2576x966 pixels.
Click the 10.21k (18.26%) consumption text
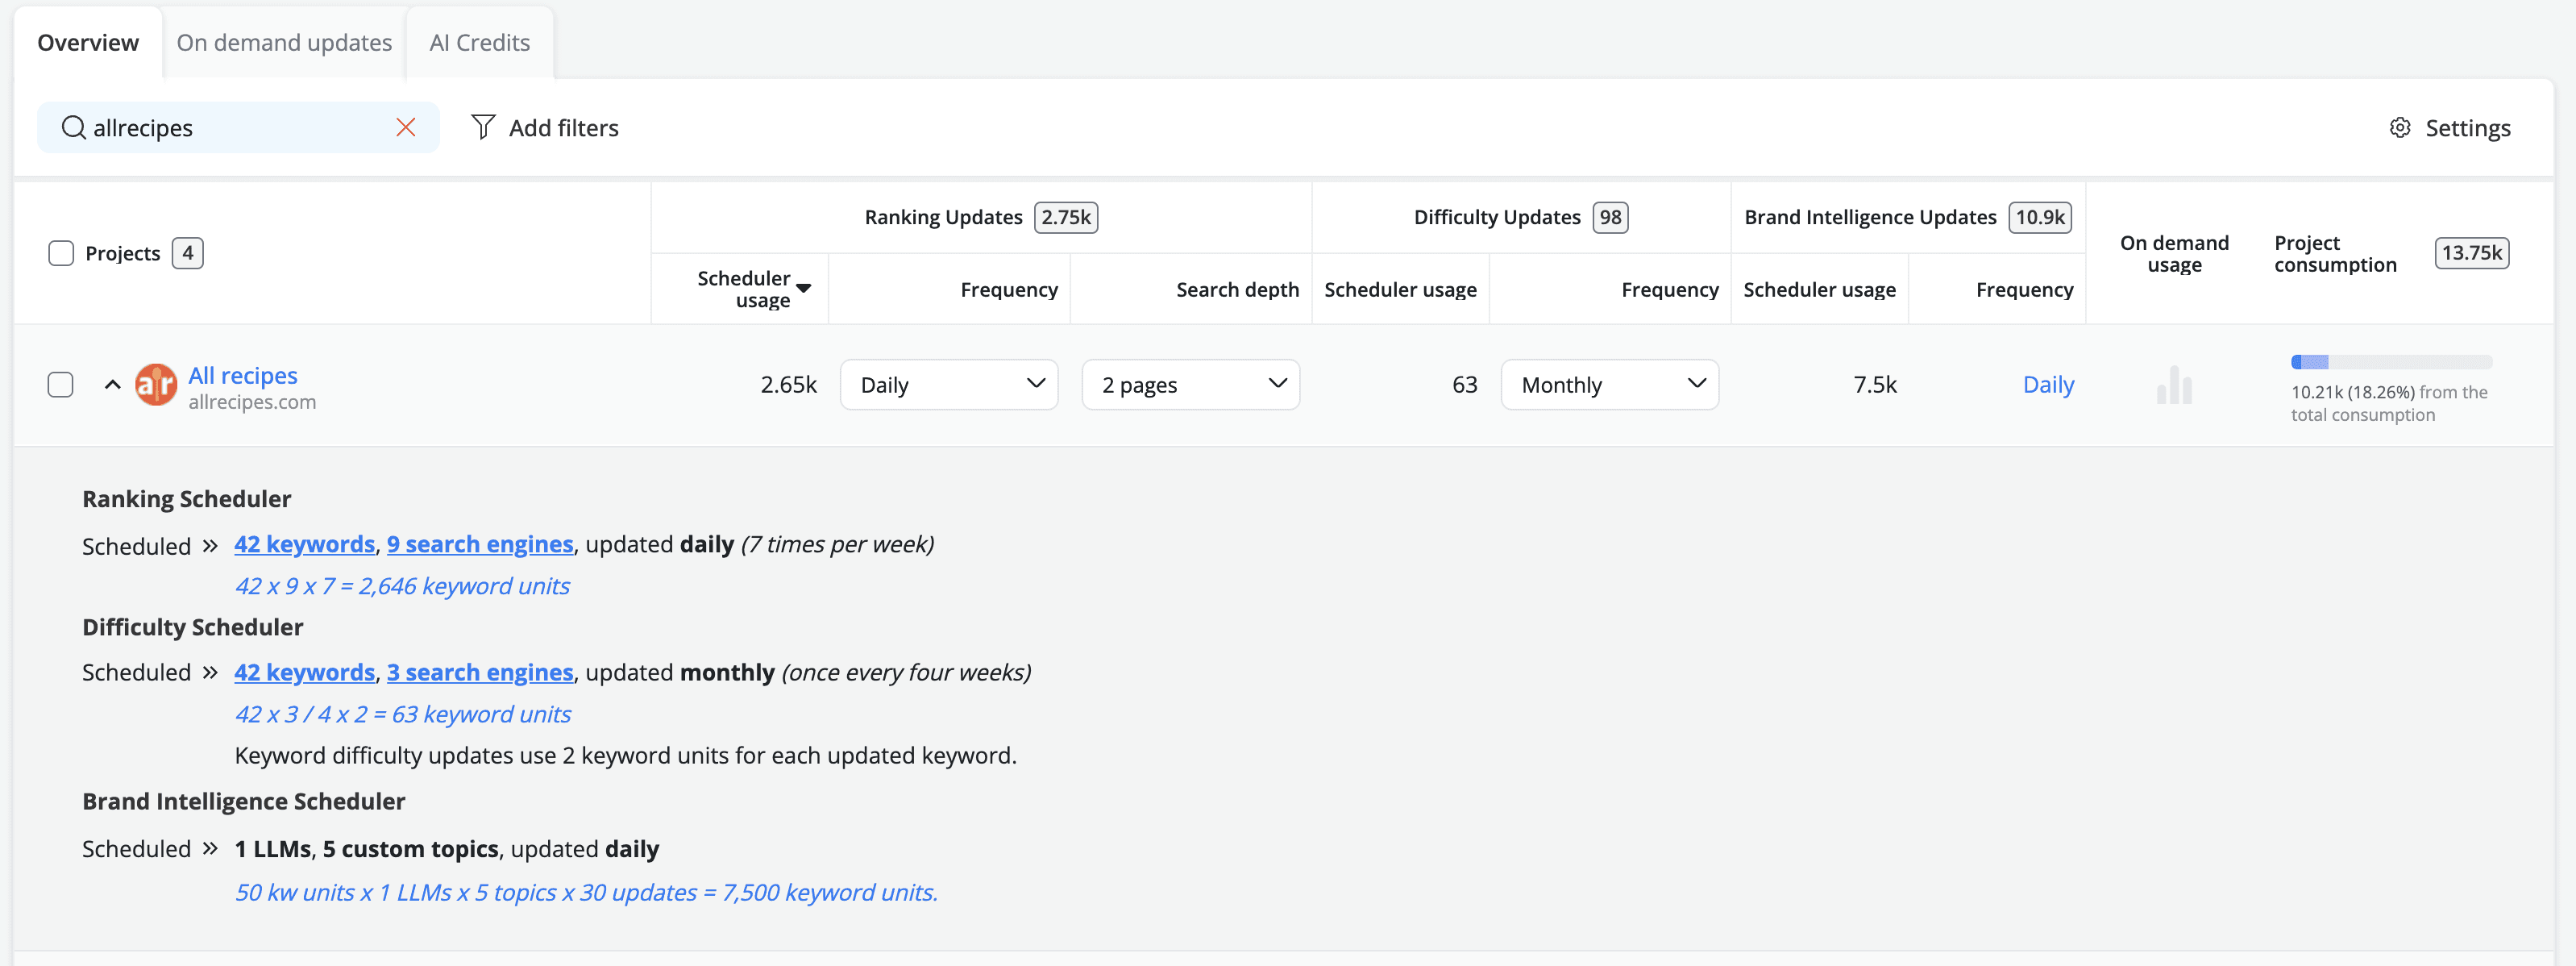(x=2353, y=392)
